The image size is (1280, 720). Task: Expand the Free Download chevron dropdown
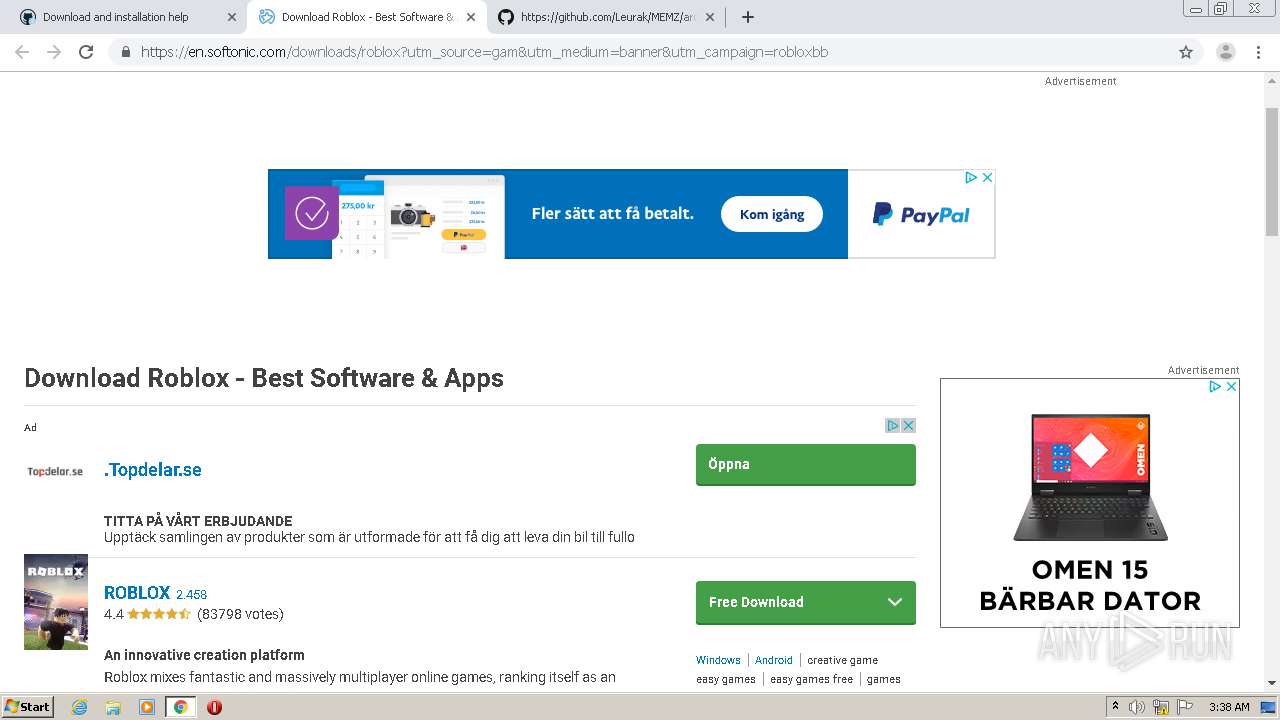(895, 602)
